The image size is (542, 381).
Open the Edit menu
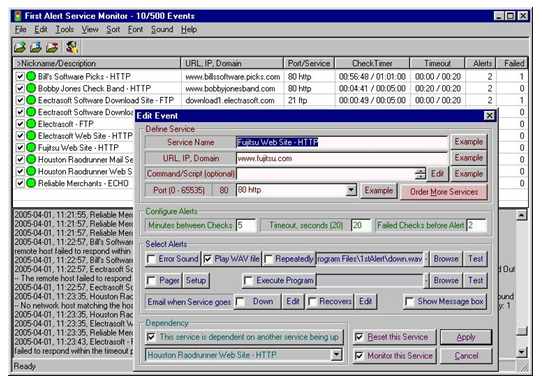pyautogui.click(x=41, y=30)
